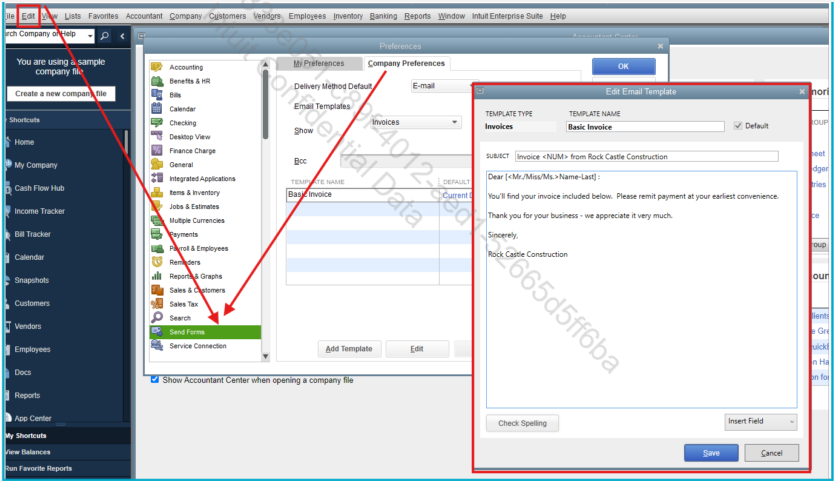Click the Add Template button

[349, 349]
